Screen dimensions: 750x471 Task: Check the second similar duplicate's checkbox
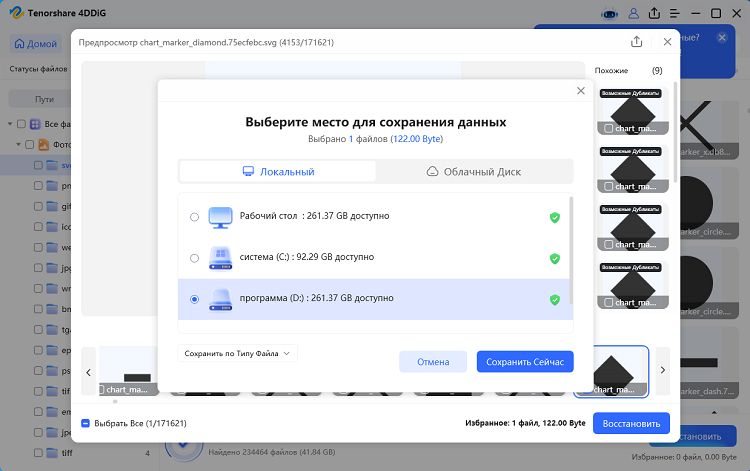coord(608,186)
